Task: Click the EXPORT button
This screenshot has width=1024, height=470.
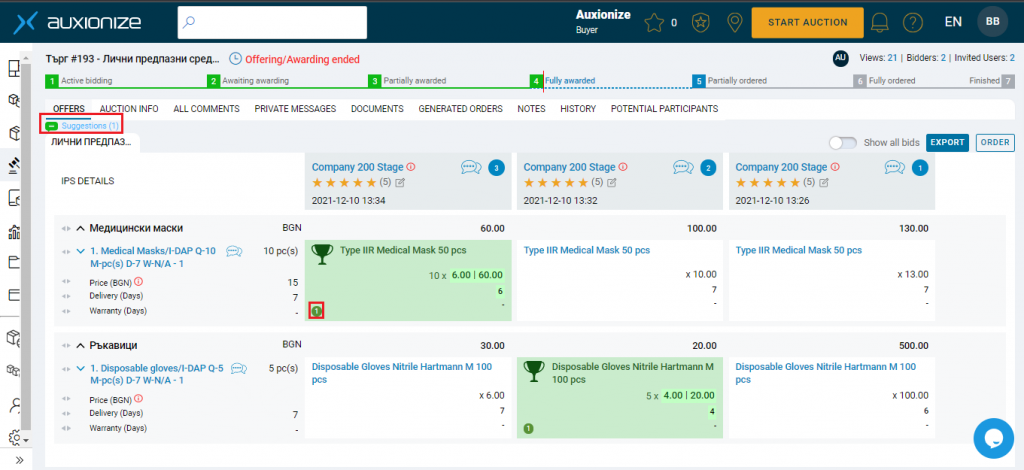Action: pyautogui.click(x=947, y=142)
